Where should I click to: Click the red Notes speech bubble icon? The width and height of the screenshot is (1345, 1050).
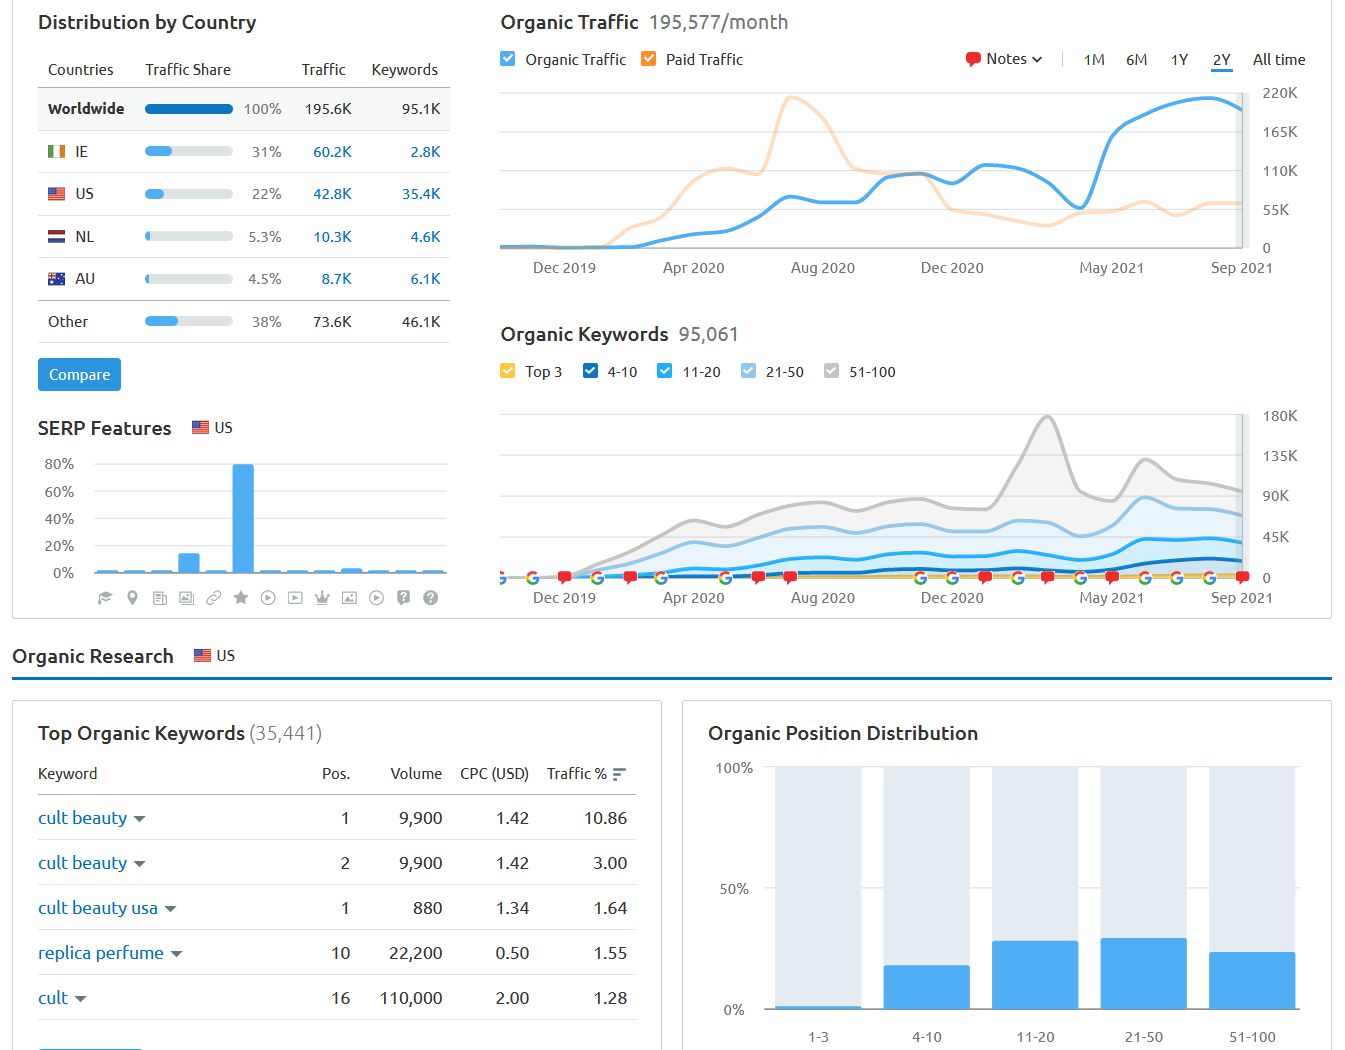click(x=973, y=60)
